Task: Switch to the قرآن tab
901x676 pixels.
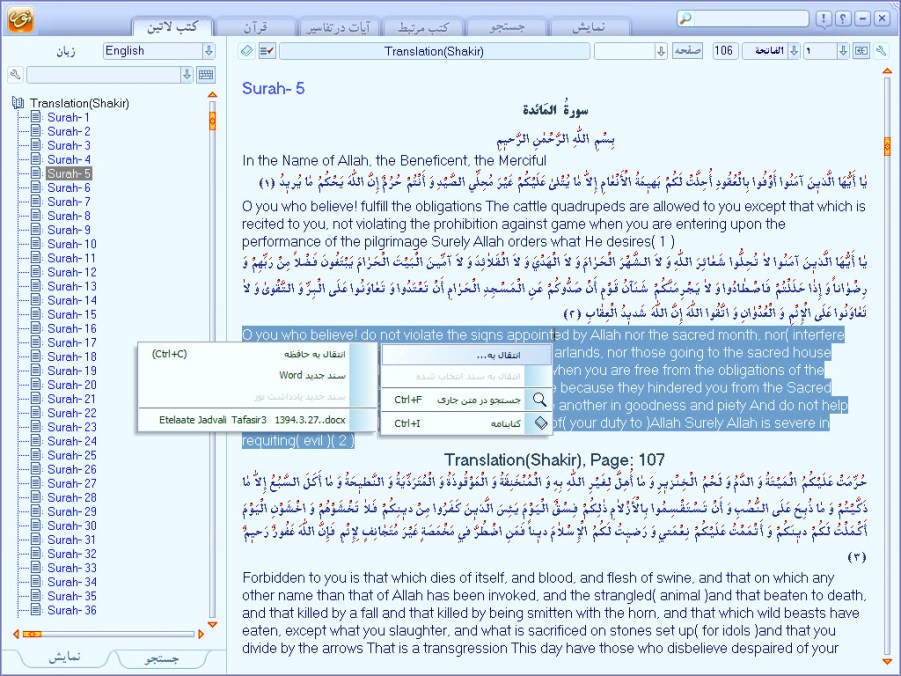Action: 255,26
